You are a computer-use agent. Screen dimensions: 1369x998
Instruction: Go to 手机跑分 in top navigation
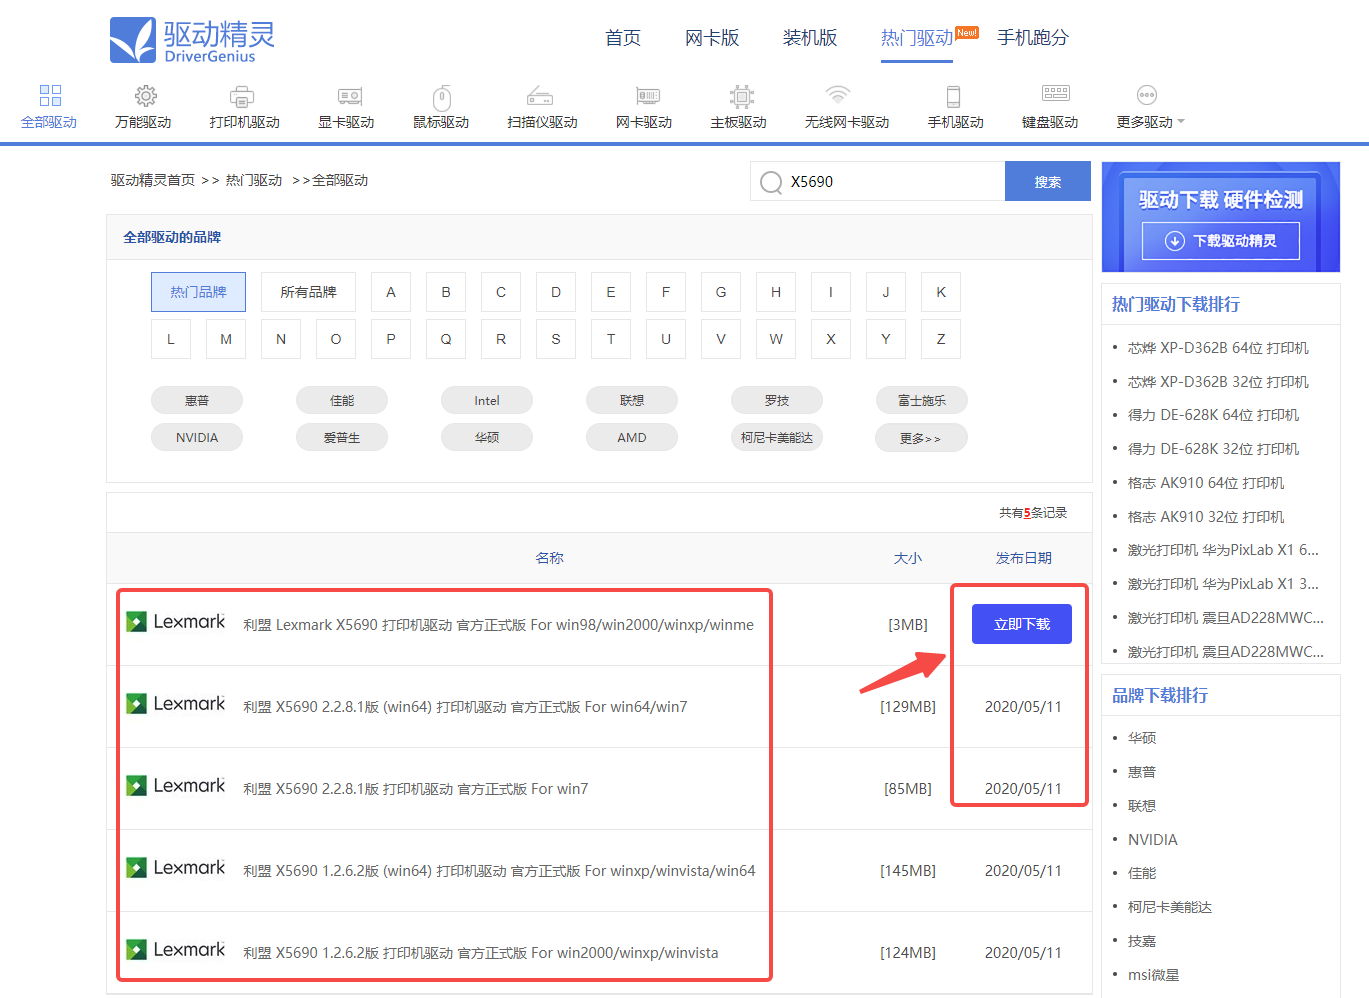(1032, 38)
